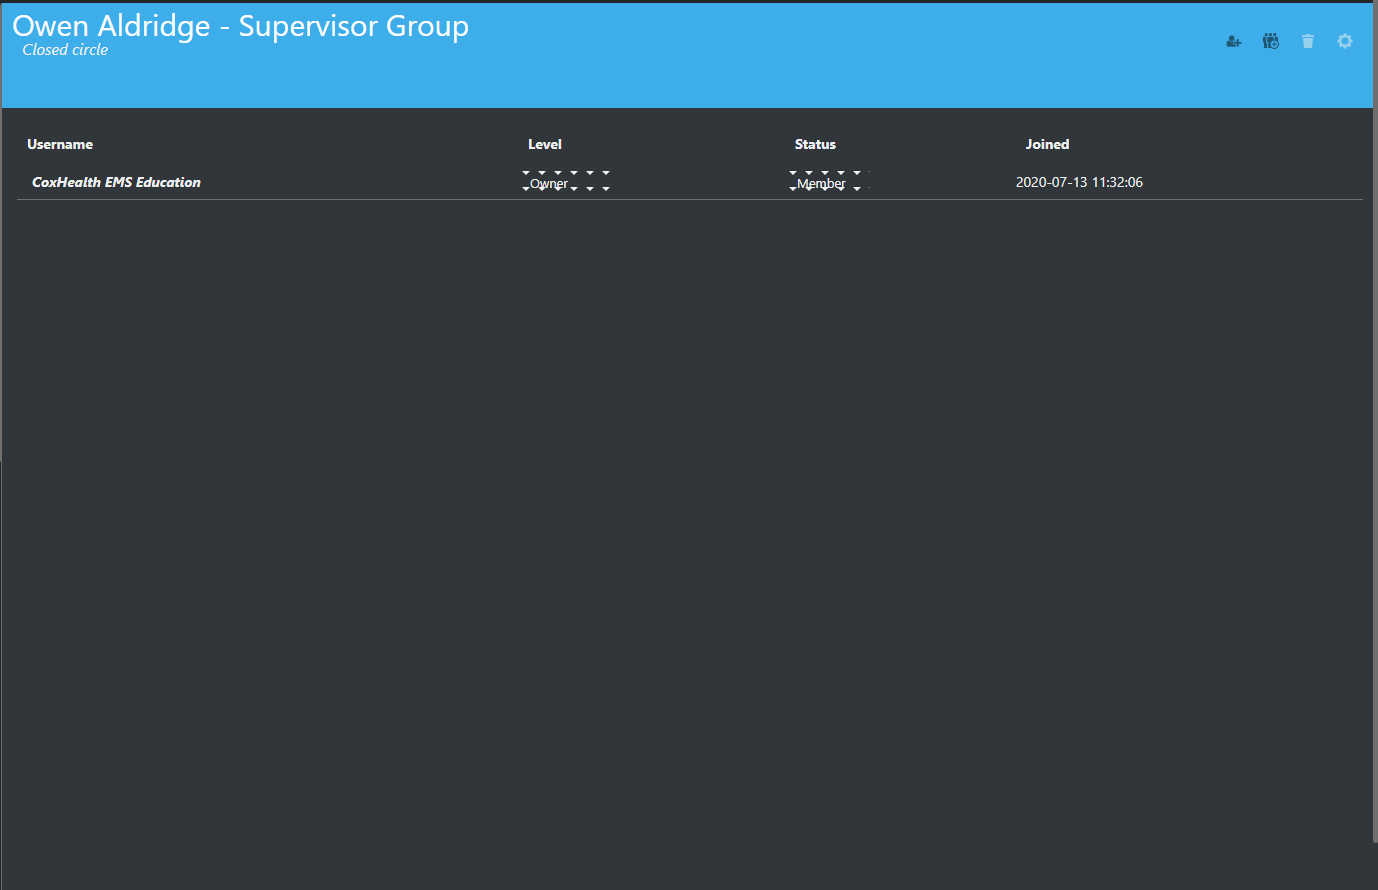This screenshot has width=1378, height=890.
Task: Click the Closed circle subtitle text
Action: click(x=64, y=49)
